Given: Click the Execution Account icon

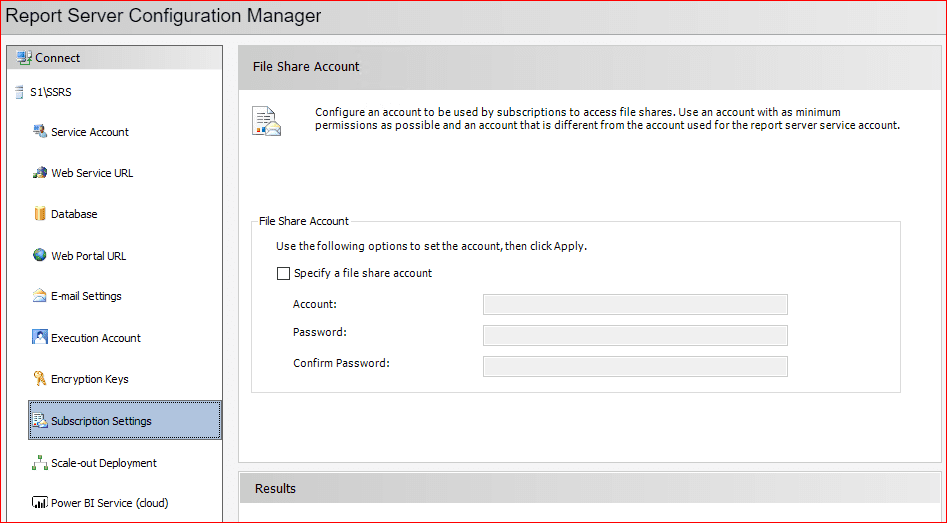Looking at the screenshot, I should pos(40,338).
